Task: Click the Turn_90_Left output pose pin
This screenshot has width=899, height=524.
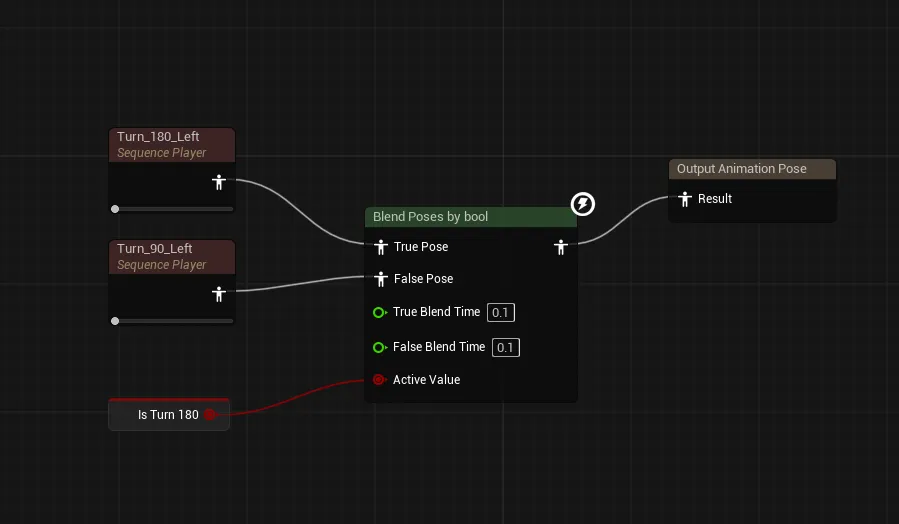Action: pos(218,294)
